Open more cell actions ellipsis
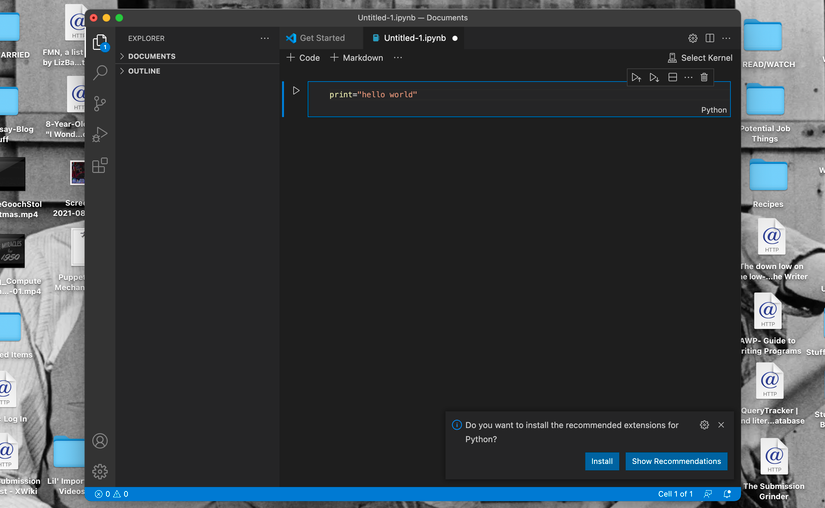This screenshot has width=825, height=508. pyautogui.click(x=688, y=77)
